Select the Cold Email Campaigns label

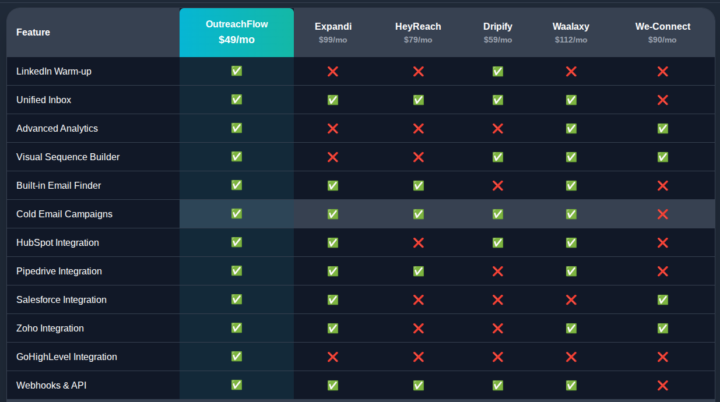pos(64,214)
